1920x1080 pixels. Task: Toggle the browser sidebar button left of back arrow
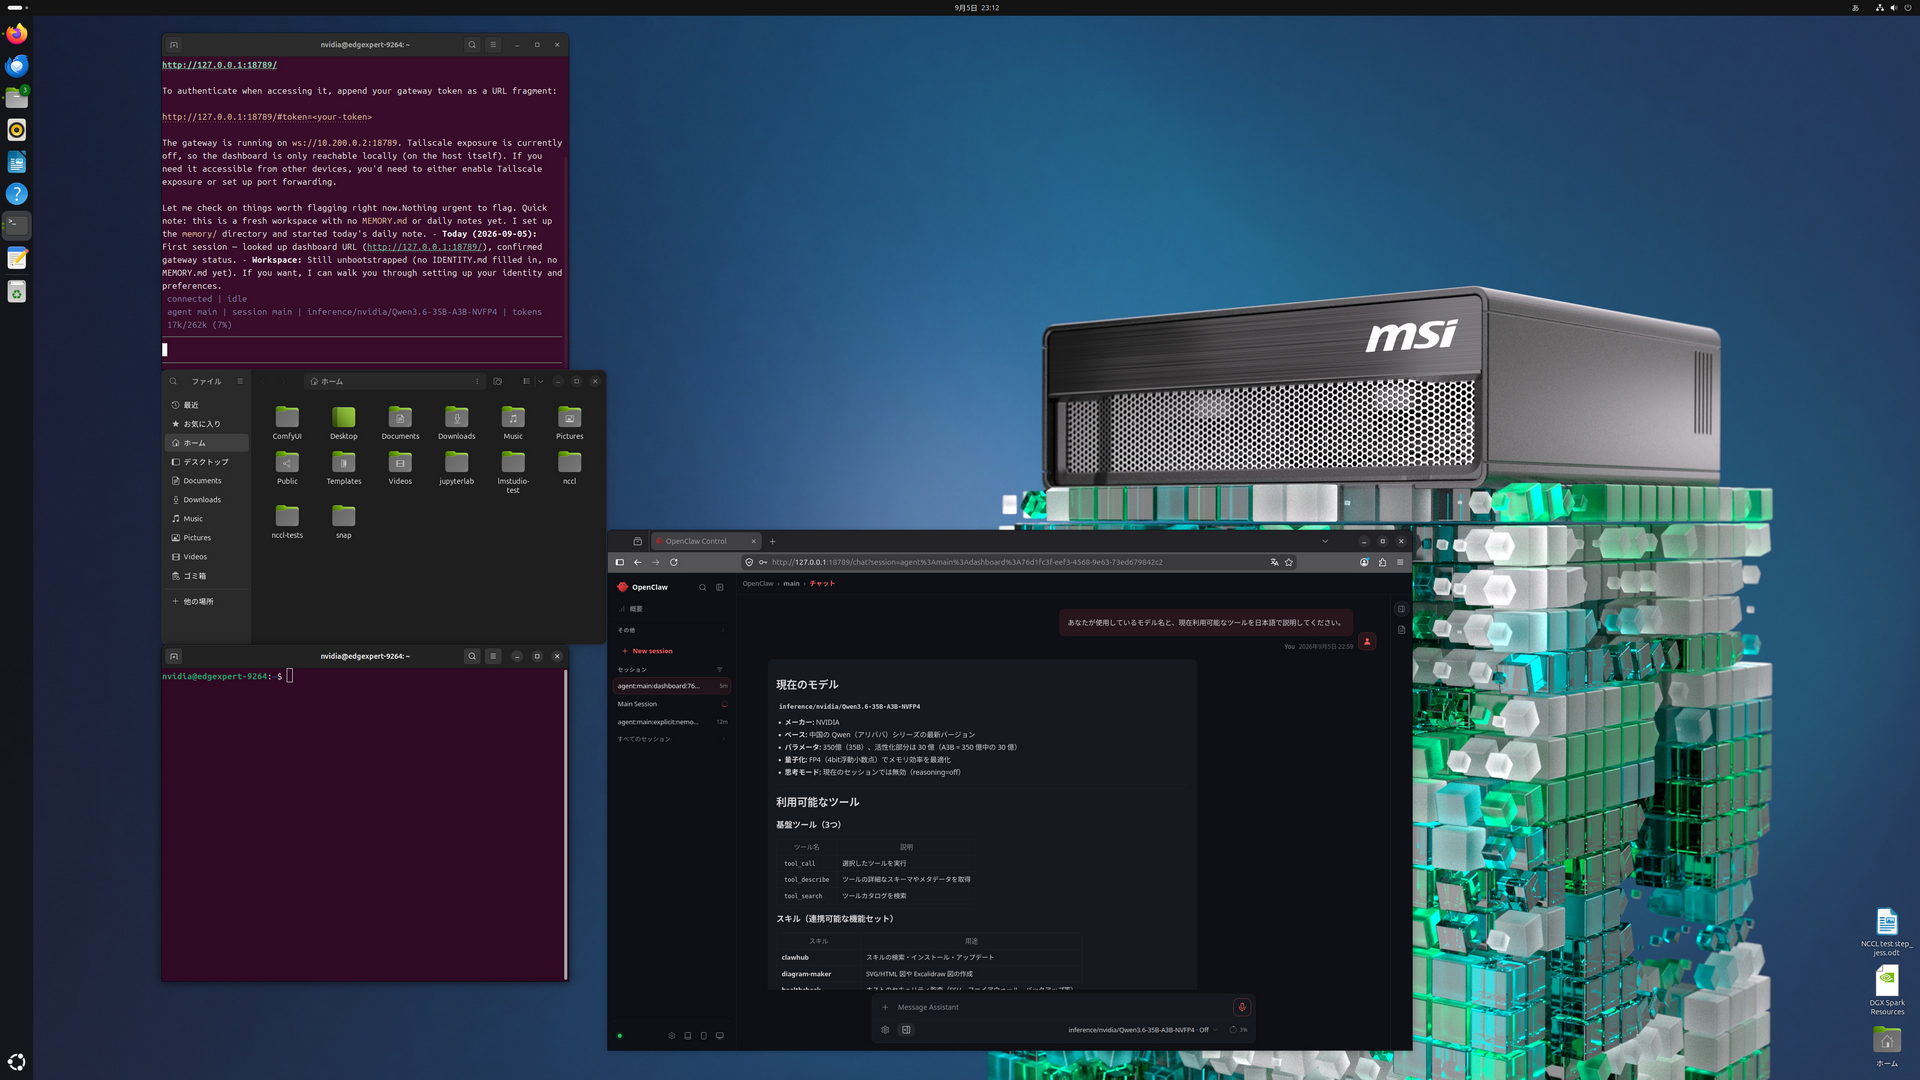[x=620, y=562]
